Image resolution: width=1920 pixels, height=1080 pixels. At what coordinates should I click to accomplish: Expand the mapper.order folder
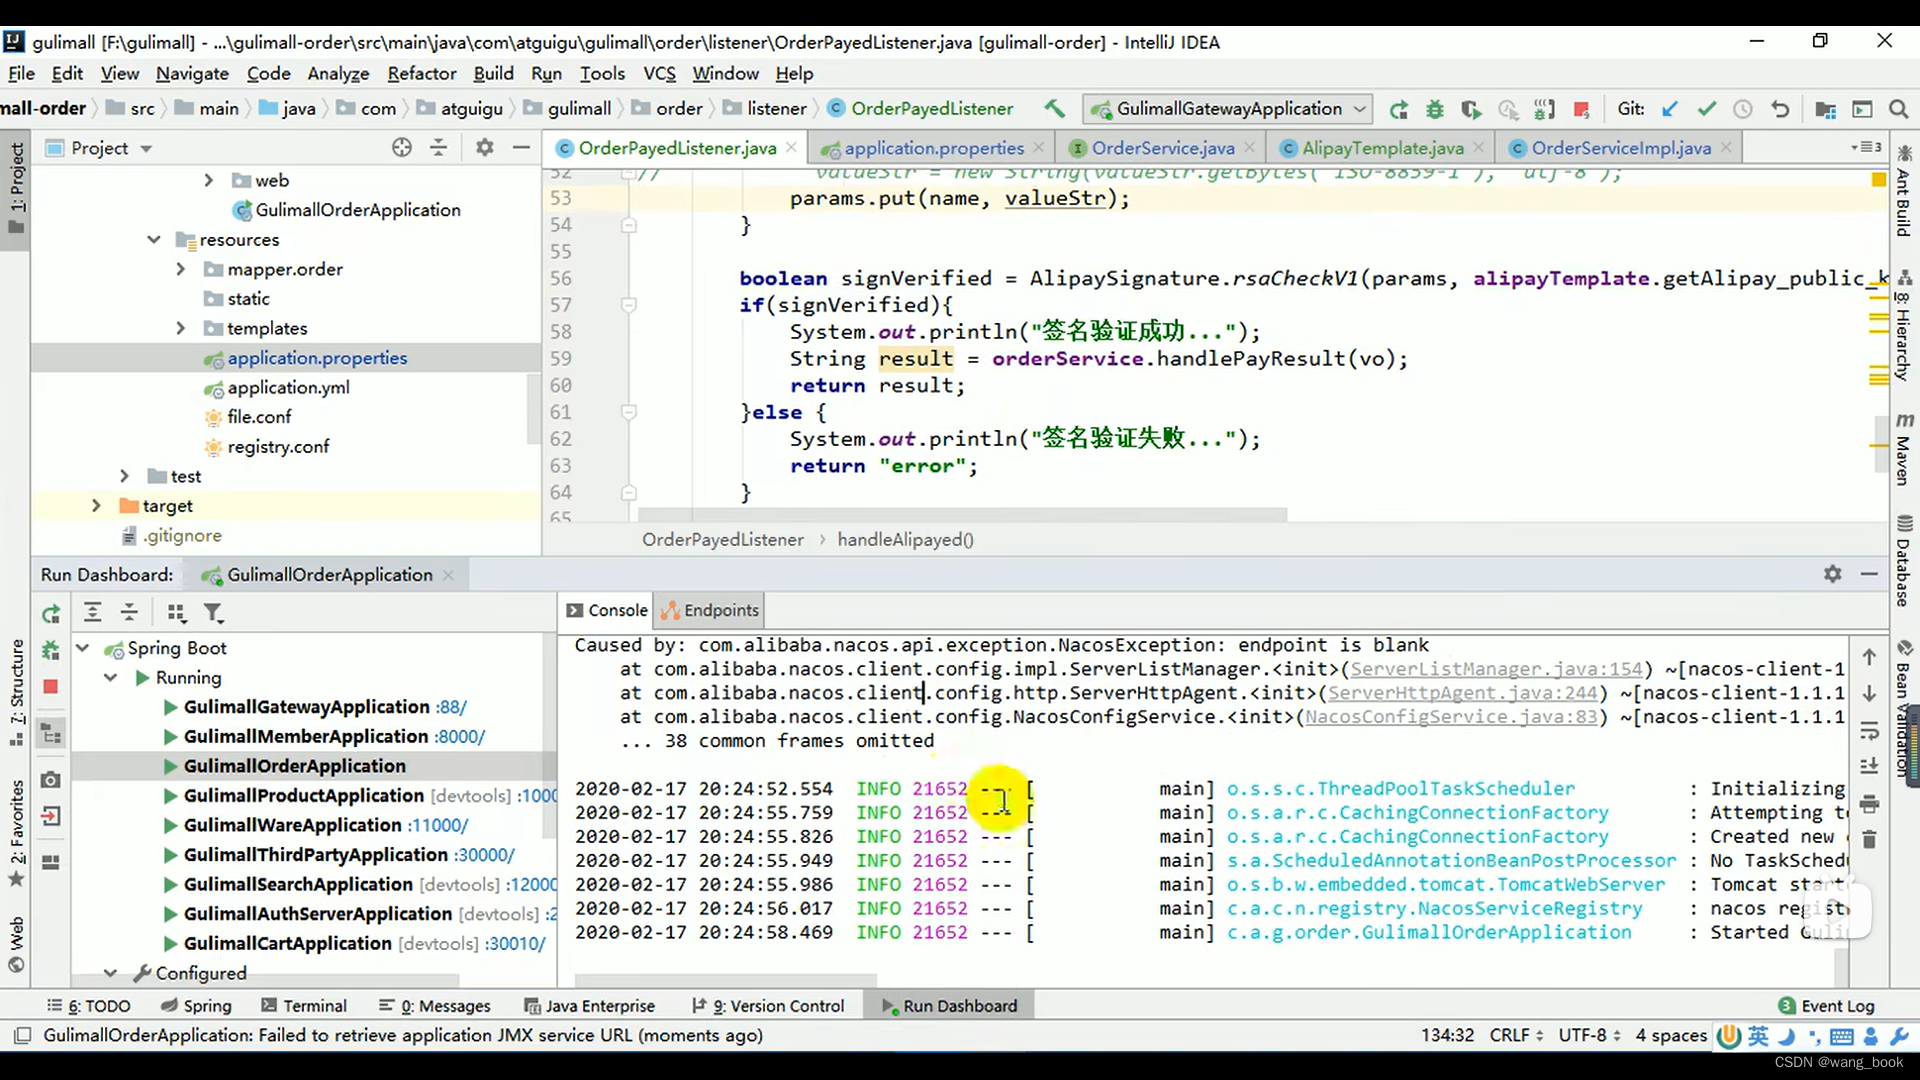[x=181, y=269]
